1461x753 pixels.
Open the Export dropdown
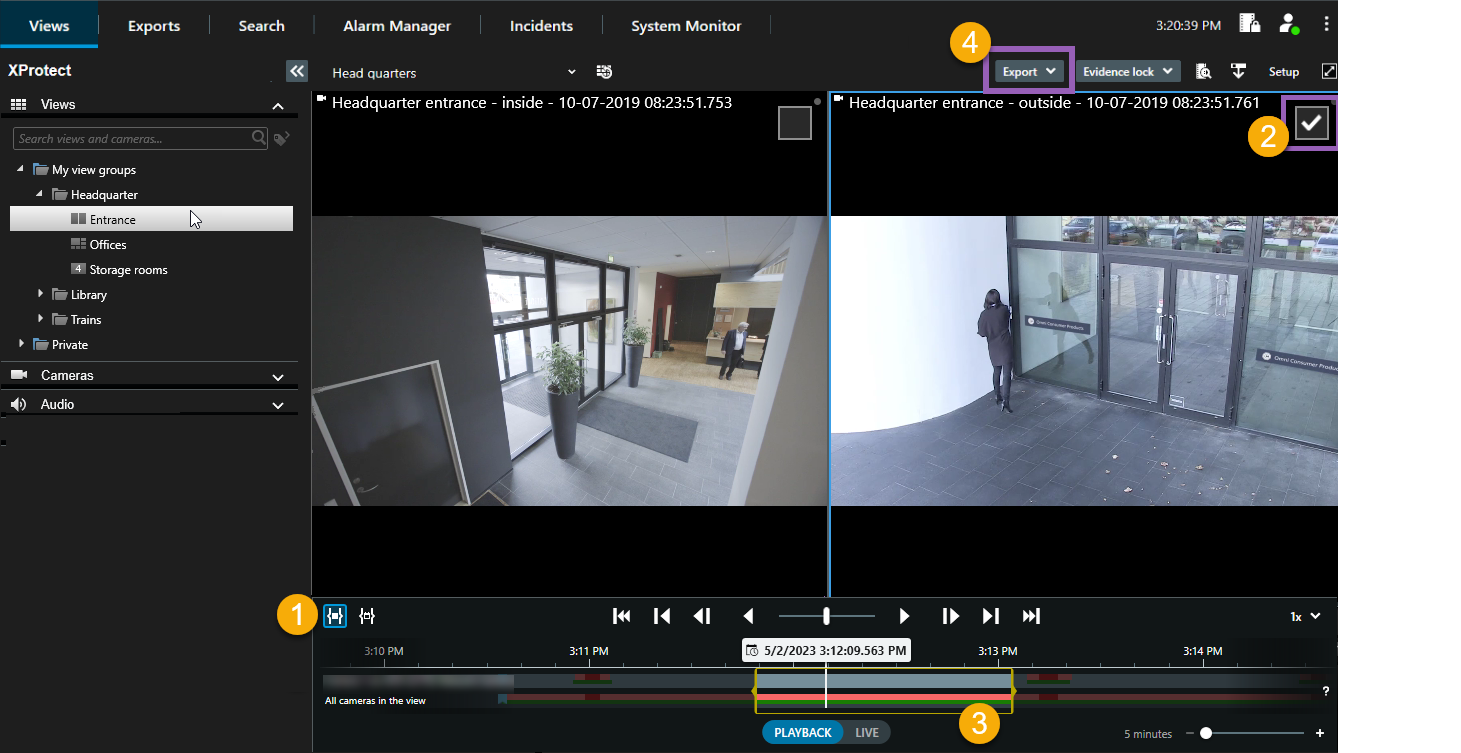coord(1029,71)
